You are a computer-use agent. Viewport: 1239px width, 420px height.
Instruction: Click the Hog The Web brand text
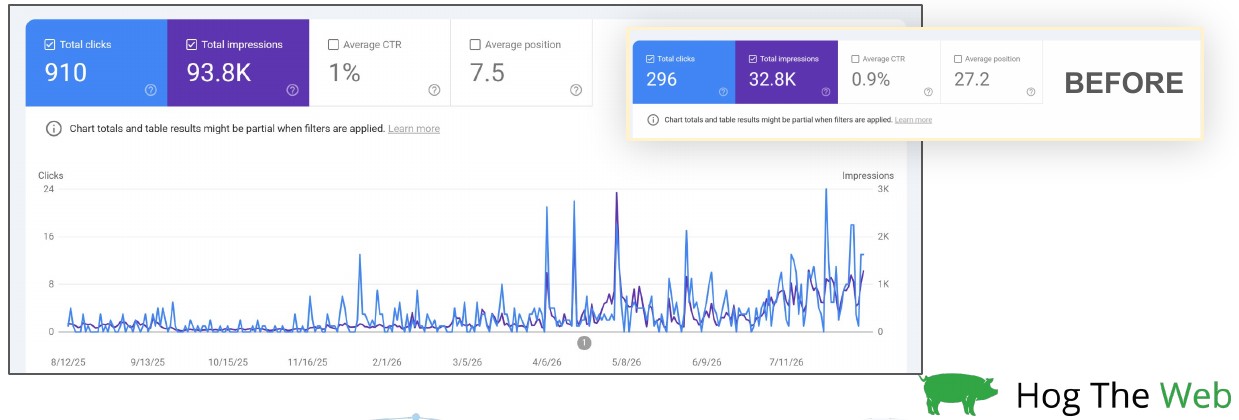[x=1123, y=396]
